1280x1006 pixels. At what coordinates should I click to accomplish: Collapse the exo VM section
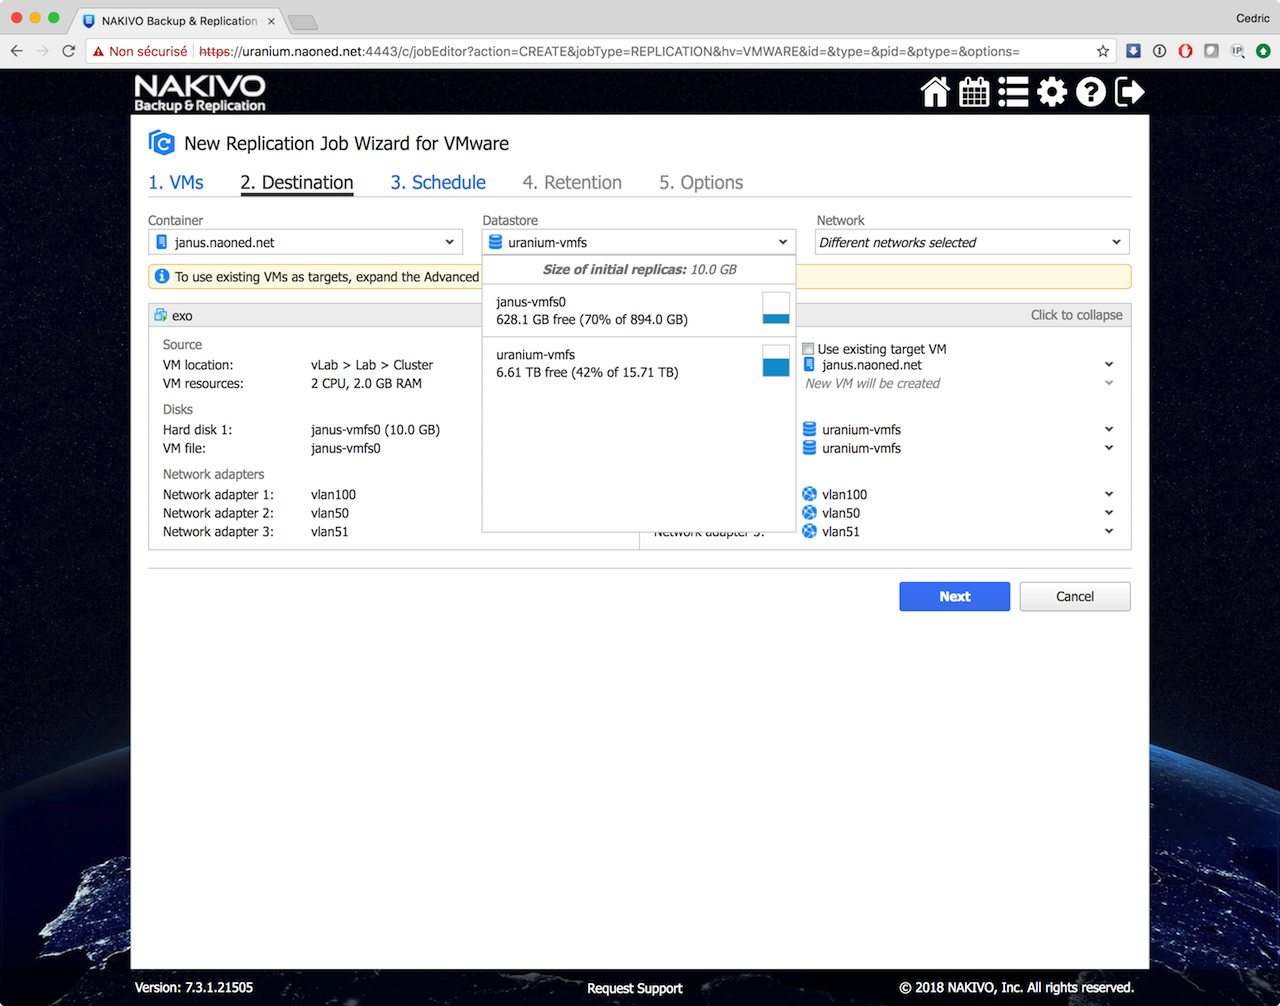1076,315
